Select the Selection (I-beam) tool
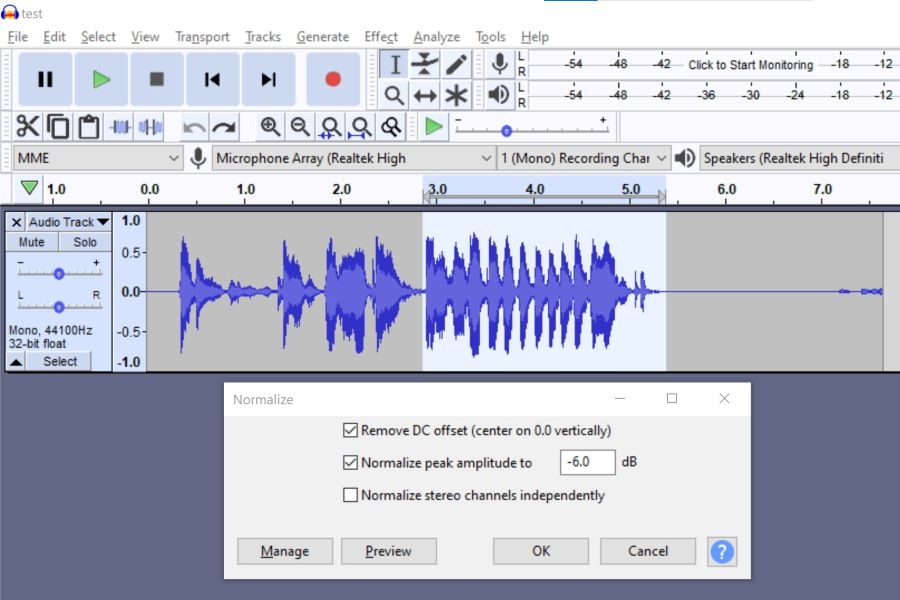The image size is (900, 600). (394, 64)
